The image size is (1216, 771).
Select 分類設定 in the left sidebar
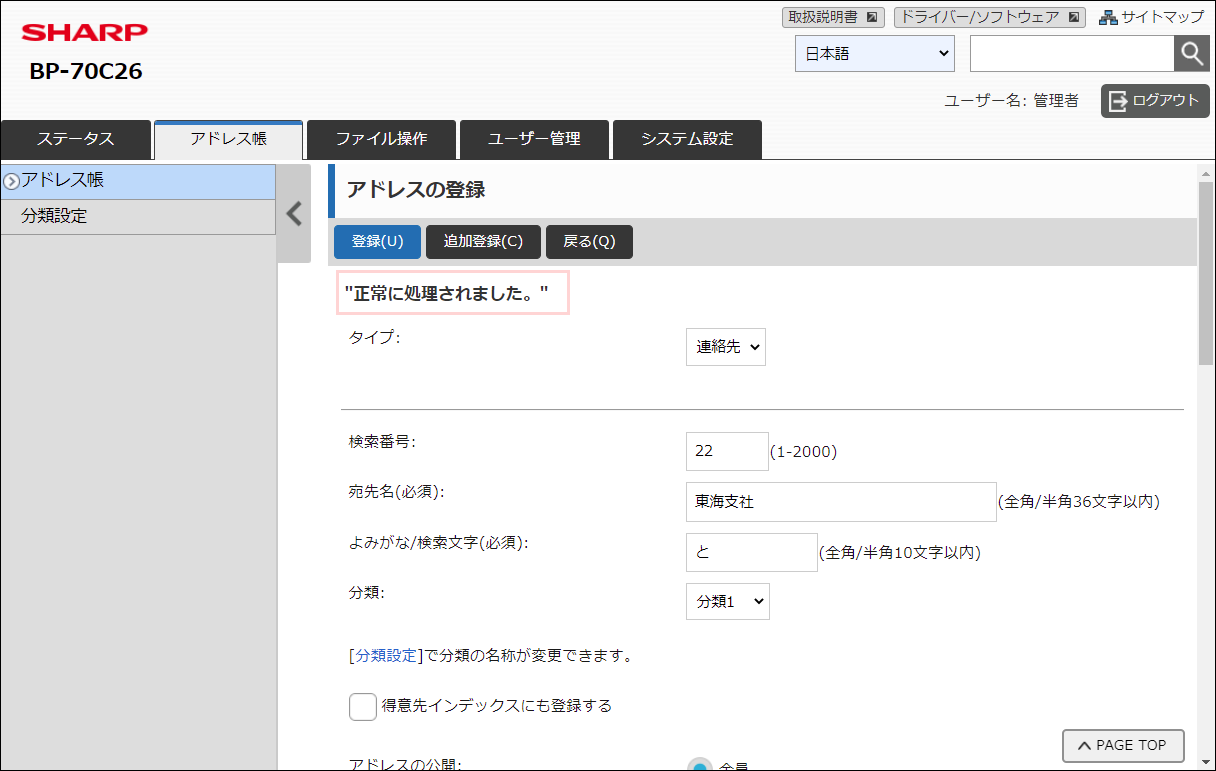click(x=138, y=217)
